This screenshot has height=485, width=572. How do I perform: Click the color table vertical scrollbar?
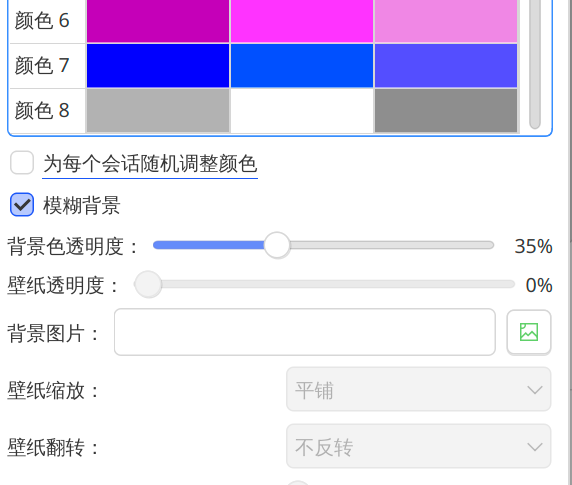(535, 64)
